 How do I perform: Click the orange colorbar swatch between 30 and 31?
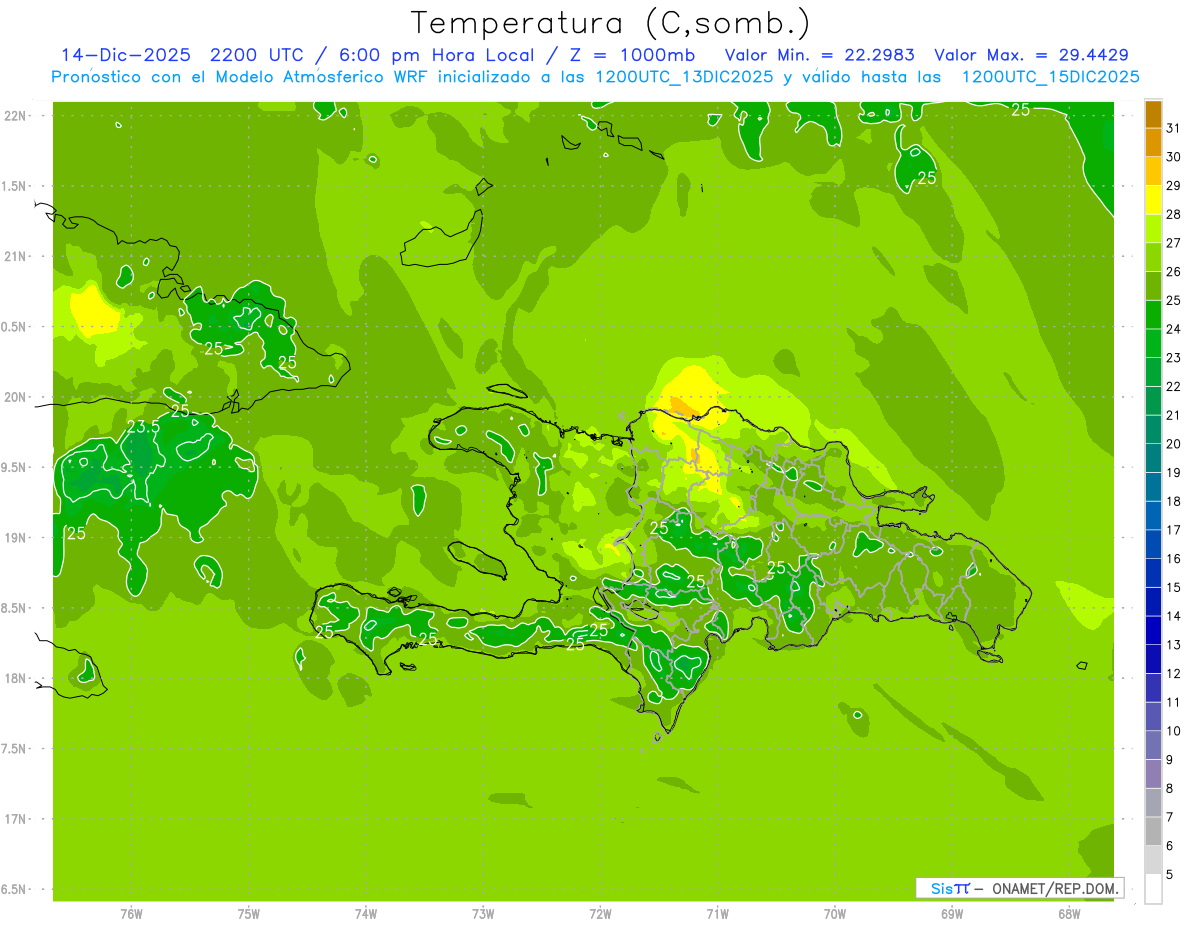coord(1153,142)
